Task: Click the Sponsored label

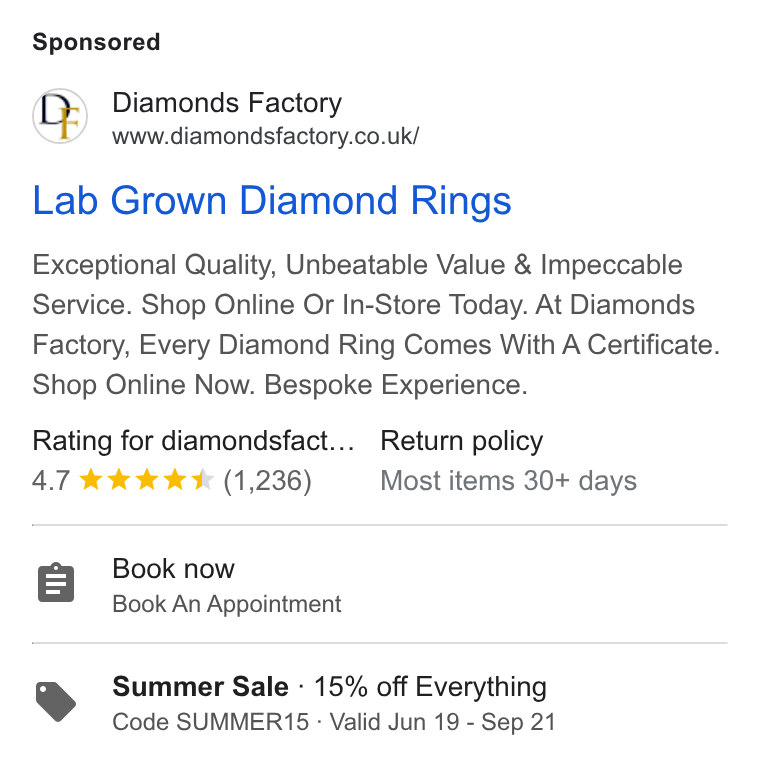Action: (96, 42)
